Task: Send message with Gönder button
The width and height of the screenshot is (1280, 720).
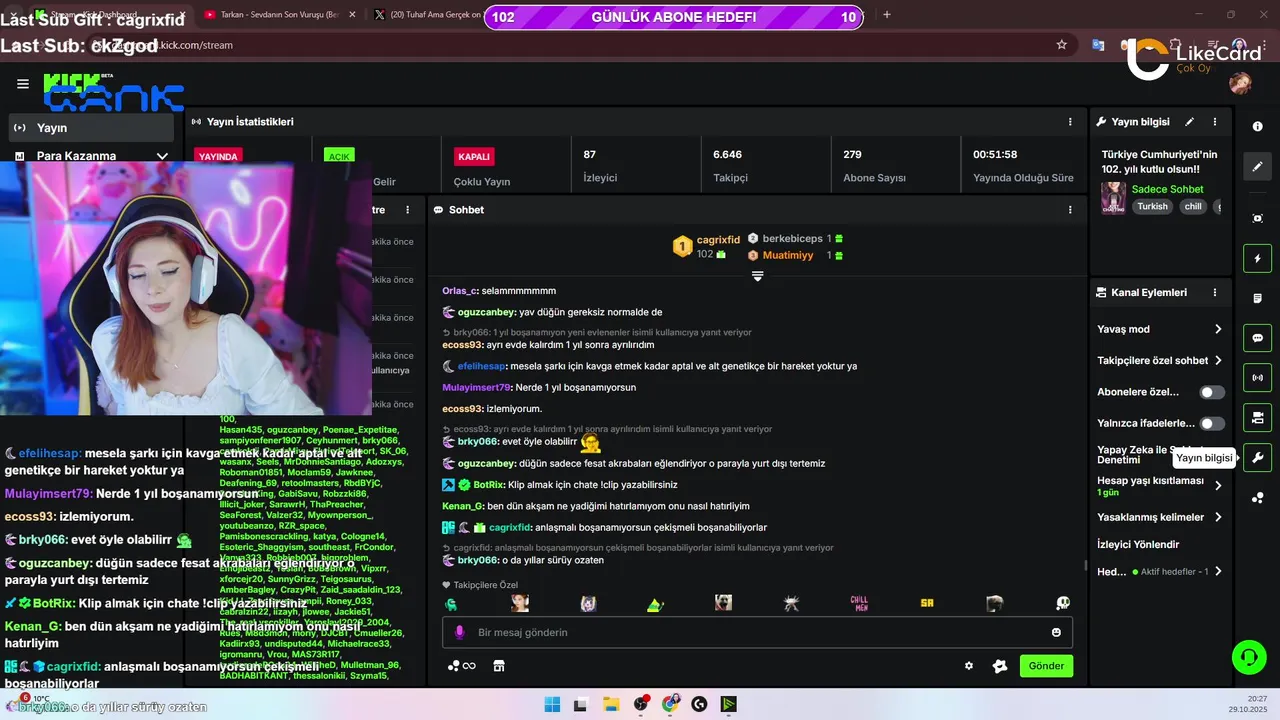Action: 1046,666
